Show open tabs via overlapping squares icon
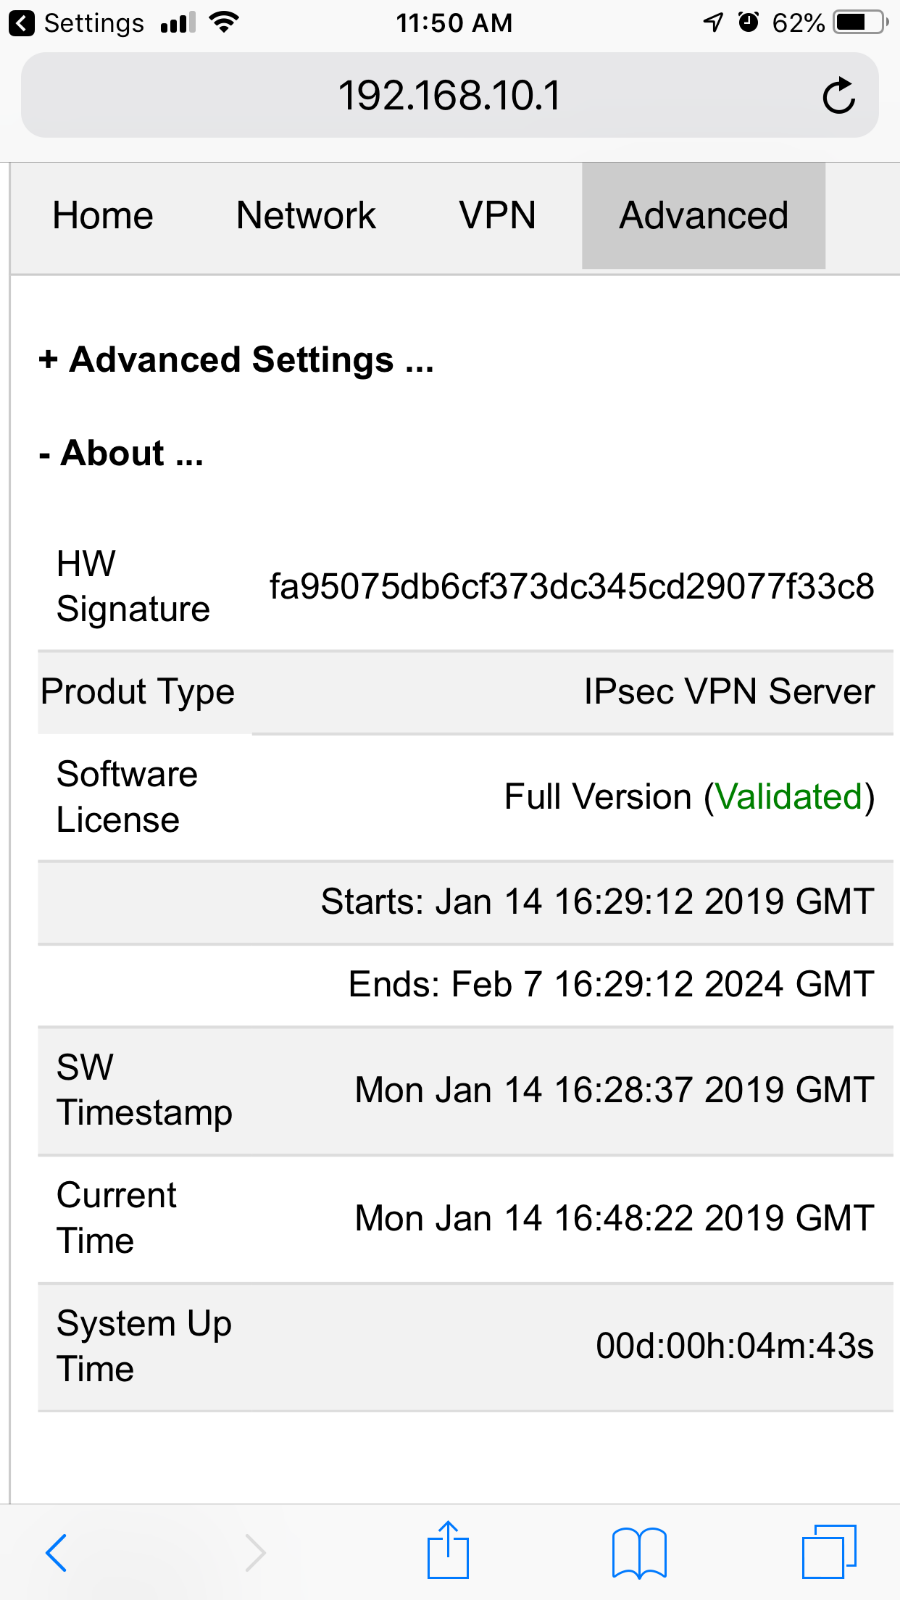900x1600 pixels. tap(830, 1551)
